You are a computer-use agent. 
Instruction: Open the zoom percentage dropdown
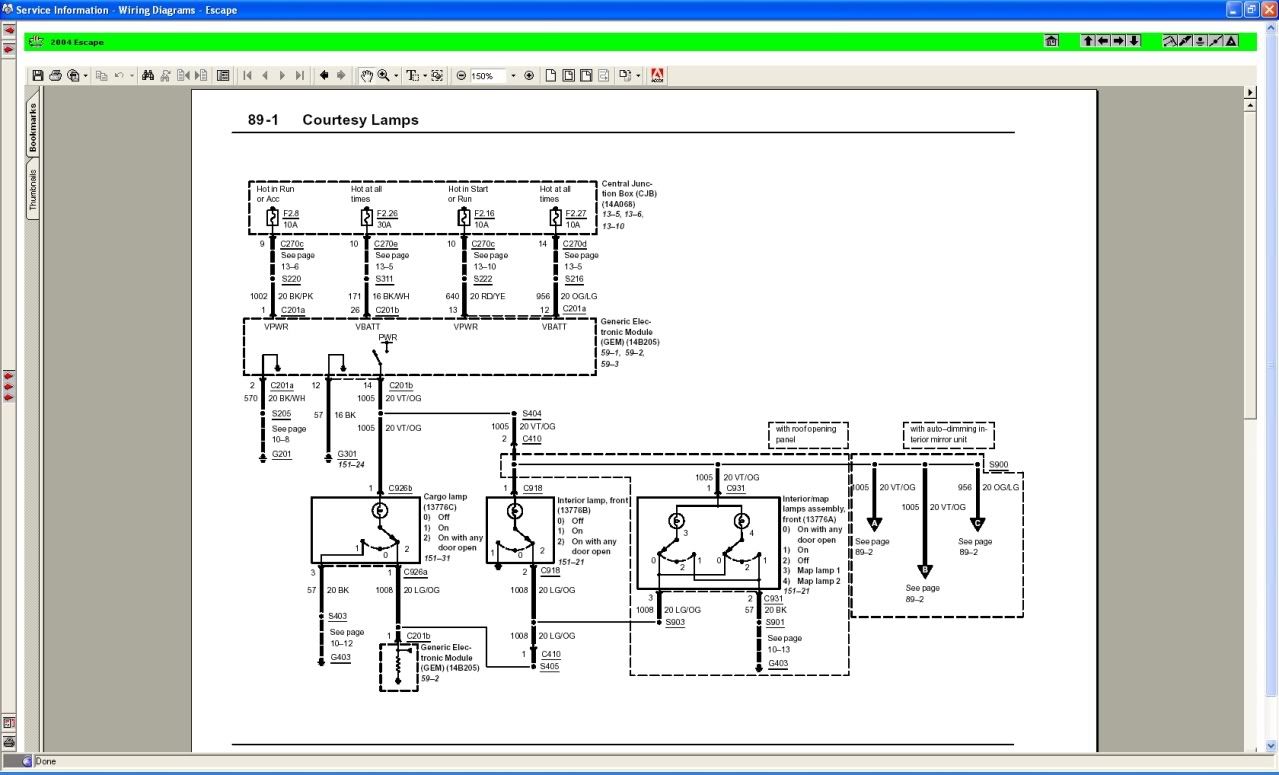[514, 75]
